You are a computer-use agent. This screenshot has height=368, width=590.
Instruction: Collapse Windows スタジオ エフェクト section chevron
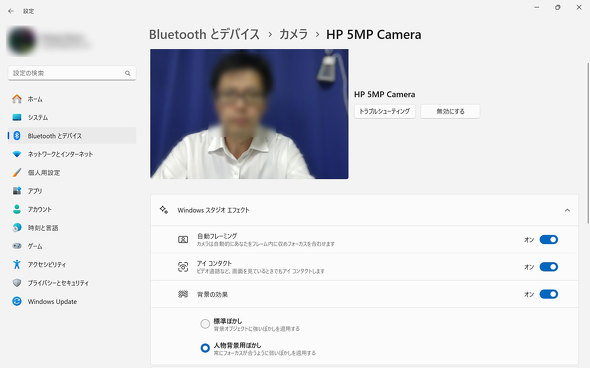(567, 210)
